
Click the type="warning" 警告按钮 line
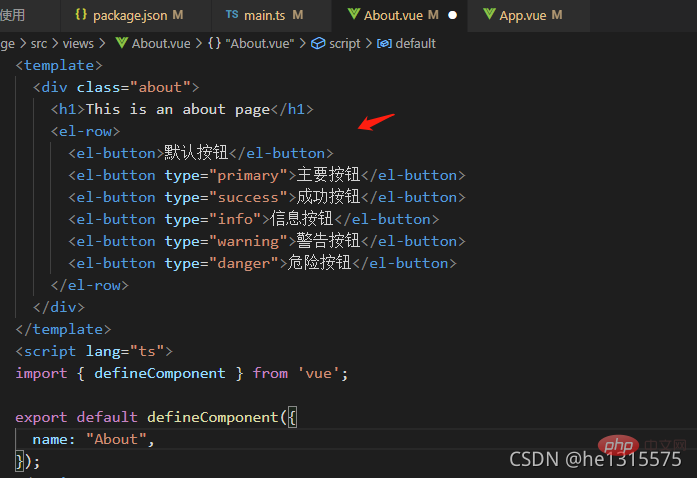pos(267,241)
